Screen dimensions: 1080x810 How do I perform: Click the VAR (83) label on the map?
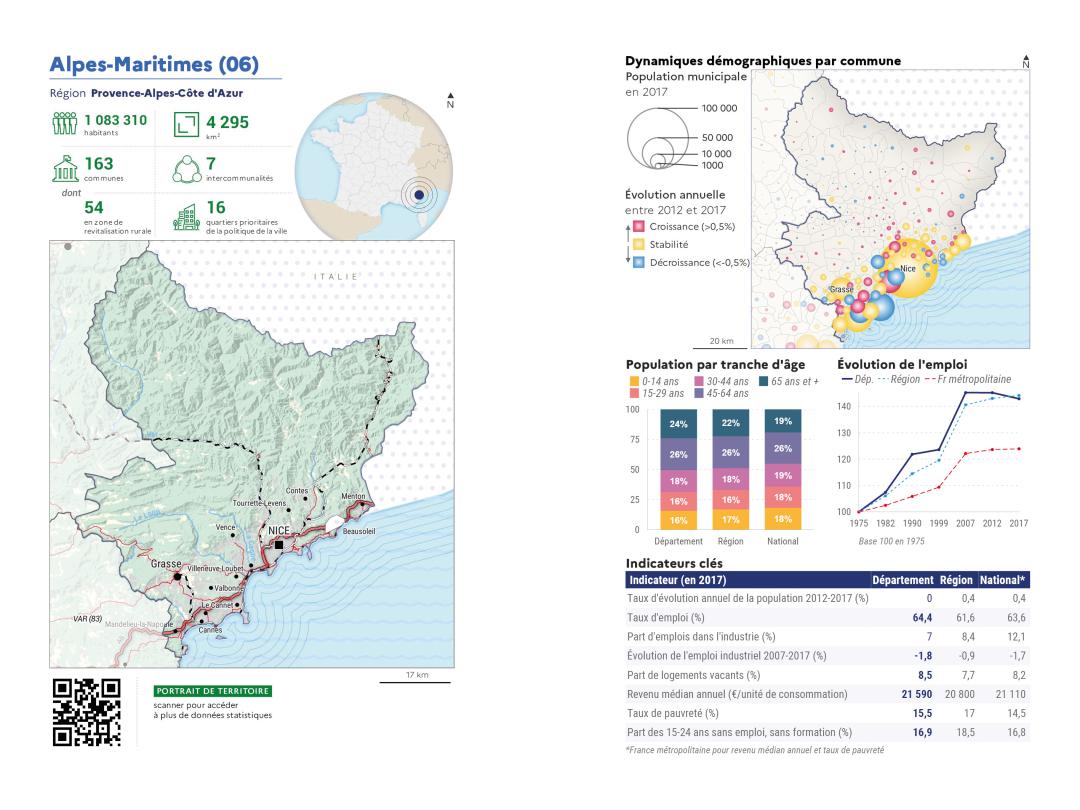[x=87, y=619]
